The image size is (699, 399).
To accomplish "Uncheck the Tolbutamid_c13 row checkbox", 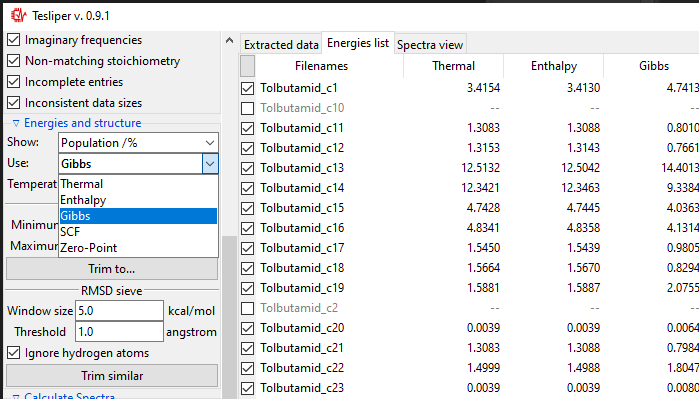I will coord(247,169).
